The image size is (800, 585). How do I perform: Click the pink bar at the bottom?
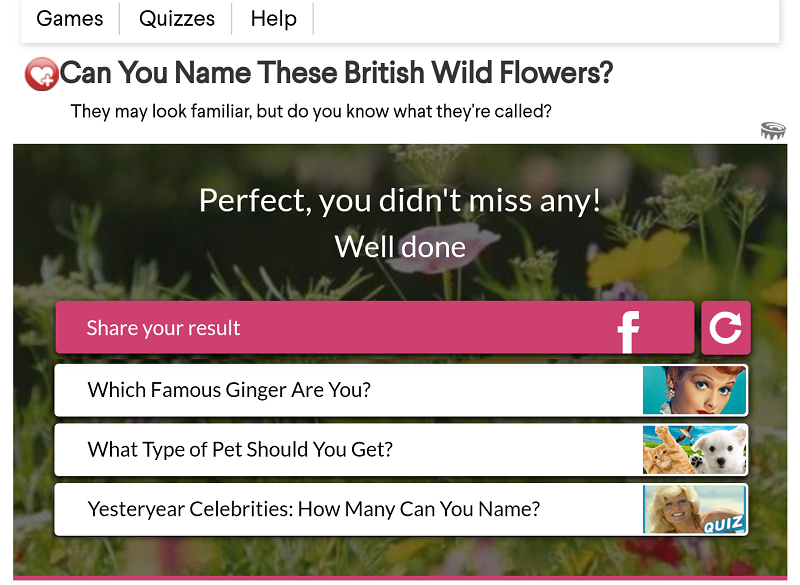click(x=400, y=581)
